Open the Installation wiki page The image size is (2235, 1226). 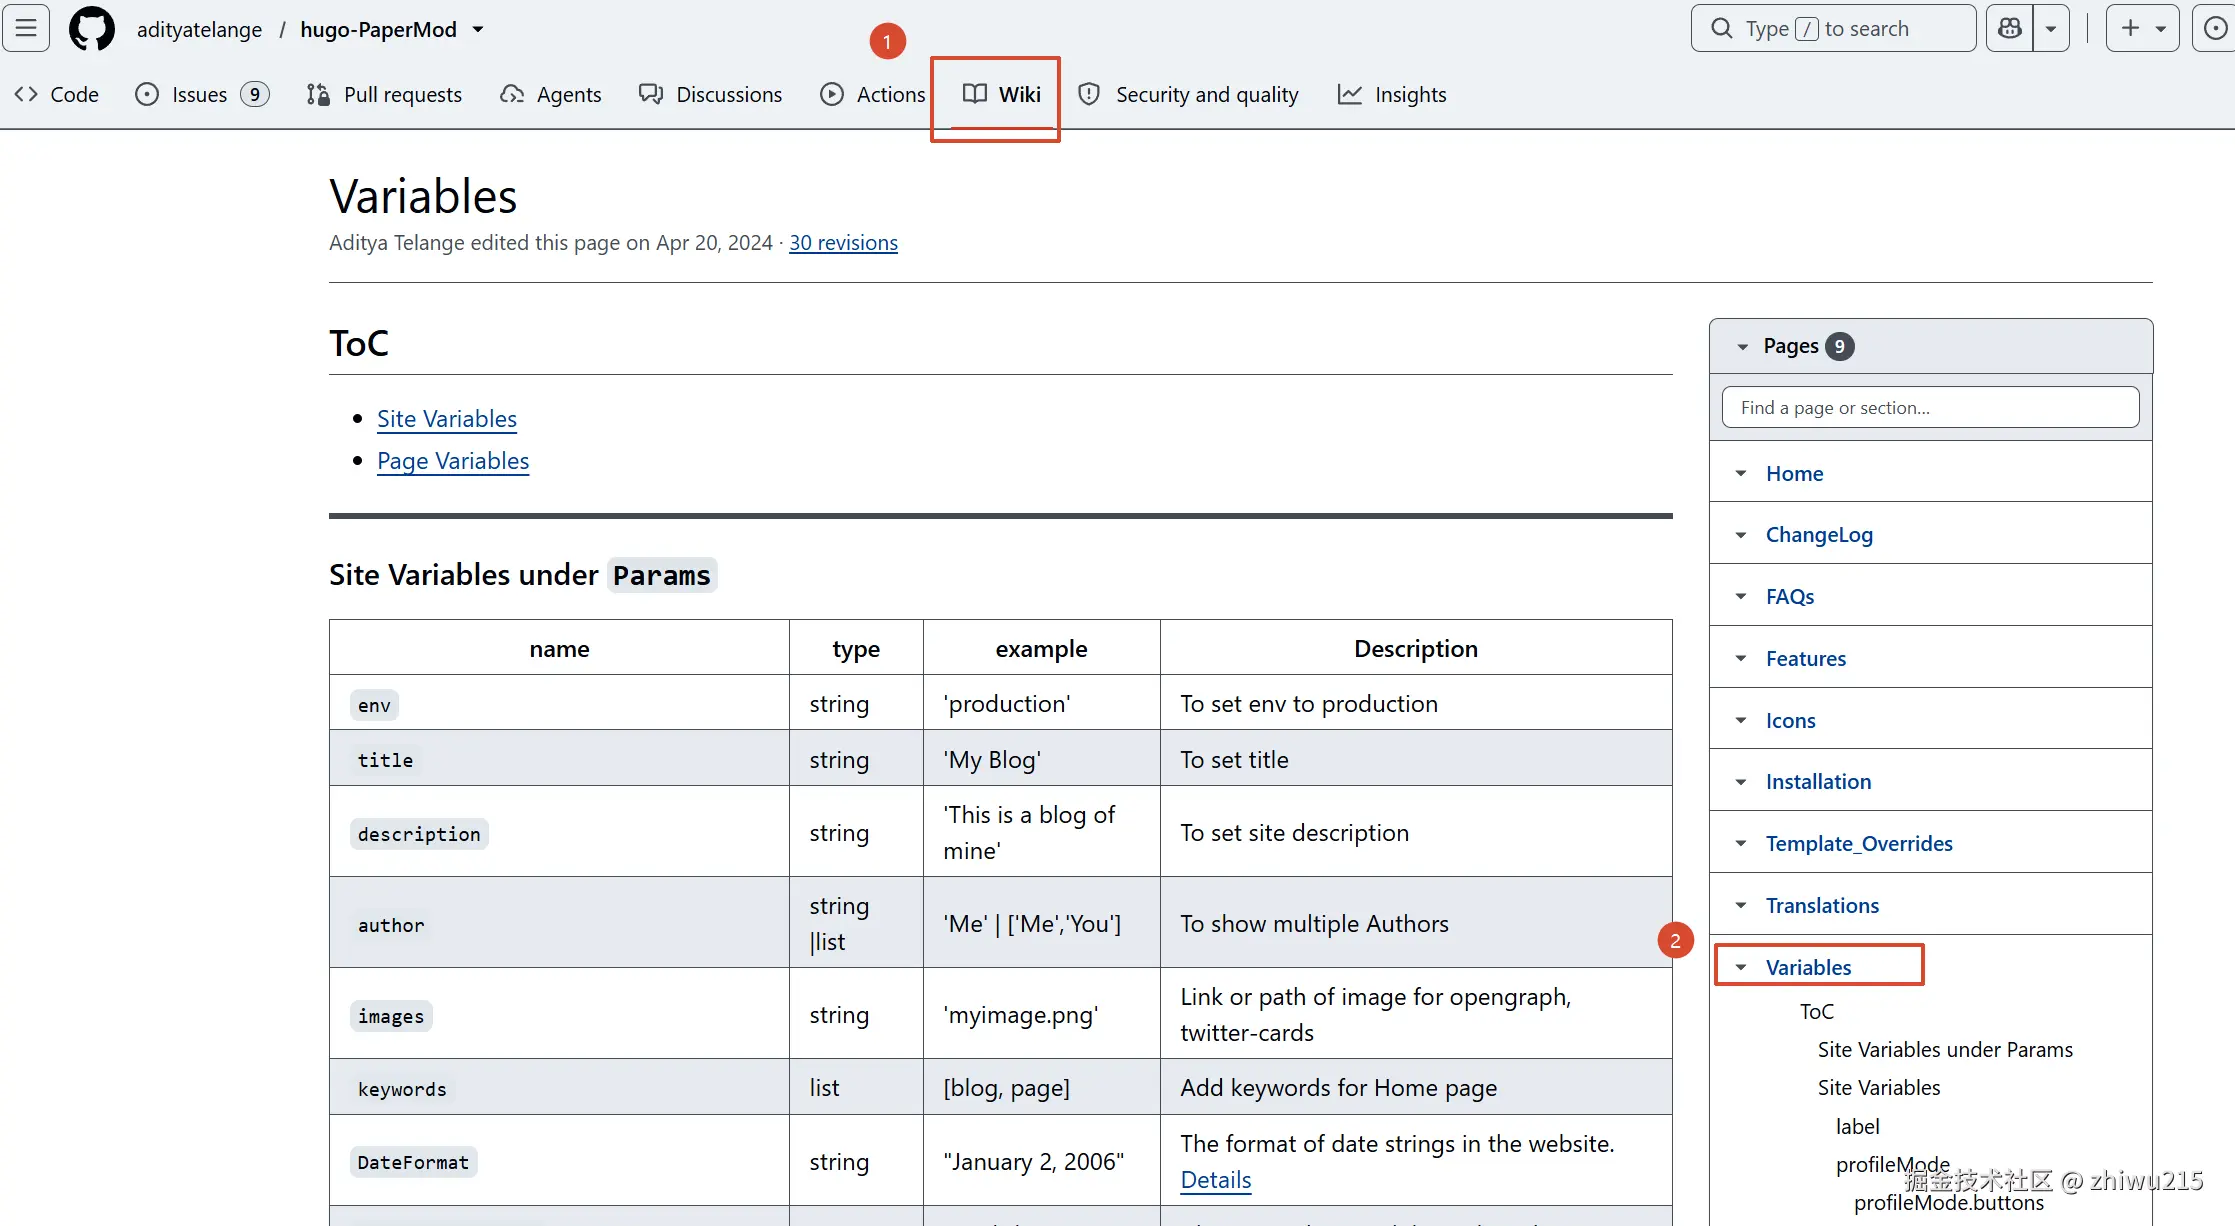click(1818, 782)
